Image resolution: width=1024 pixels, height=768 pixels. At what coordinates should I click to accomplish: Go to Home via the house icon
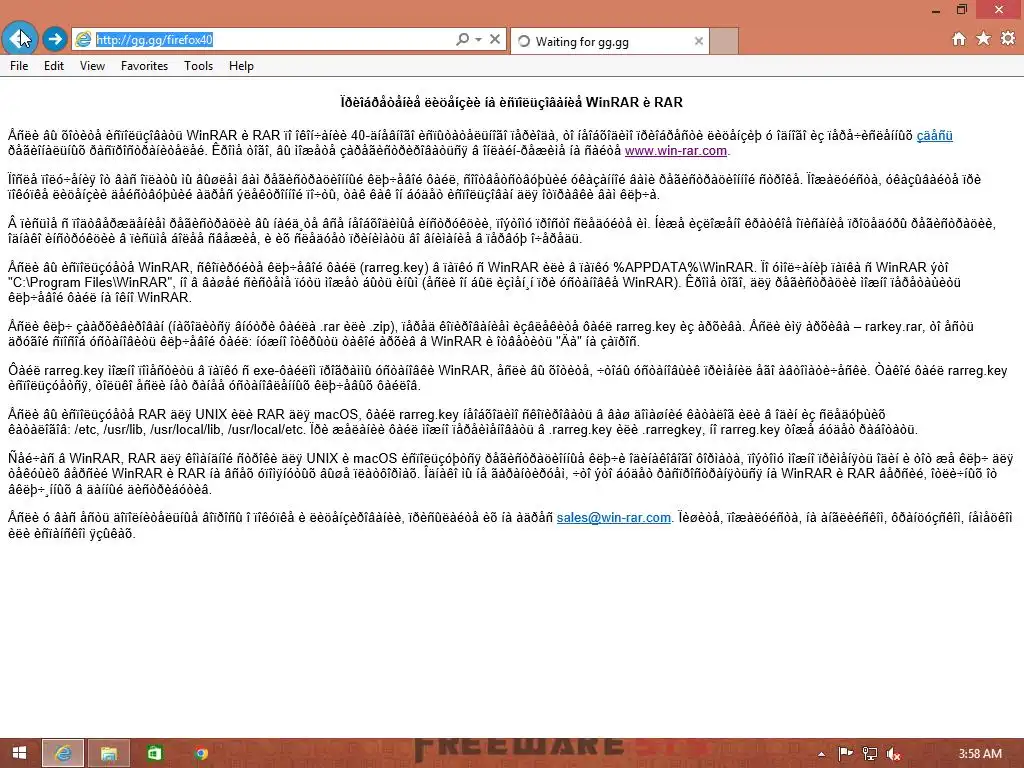tap(959, 39)
